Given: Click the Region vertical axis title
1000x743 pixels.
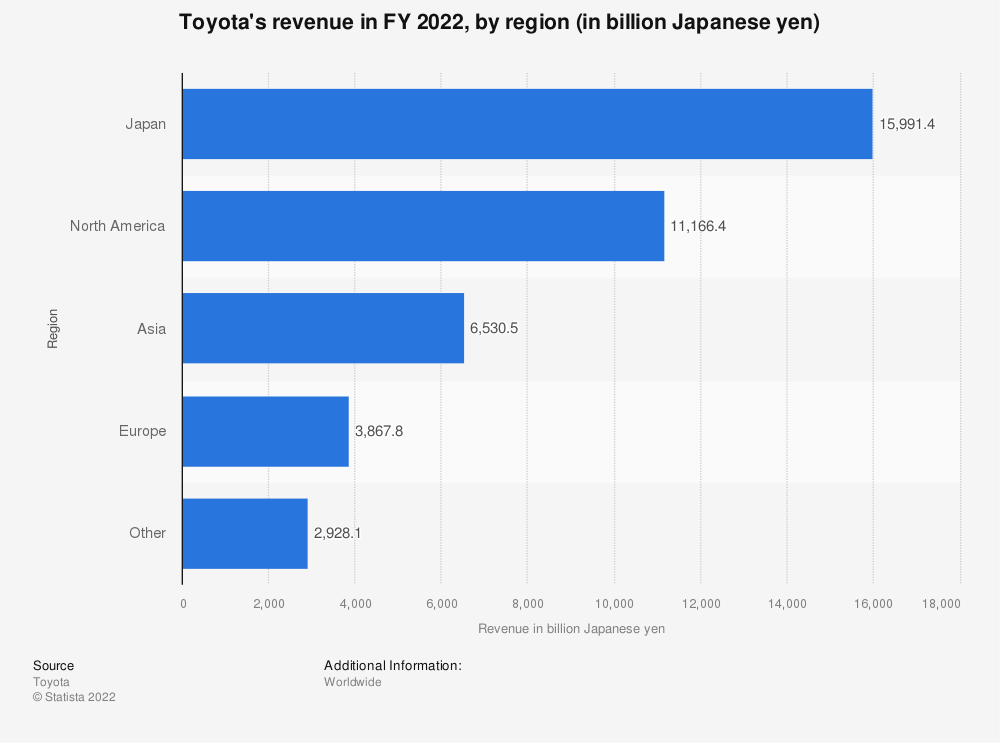Looking at the screenshot, I should [x=51, y=328].
